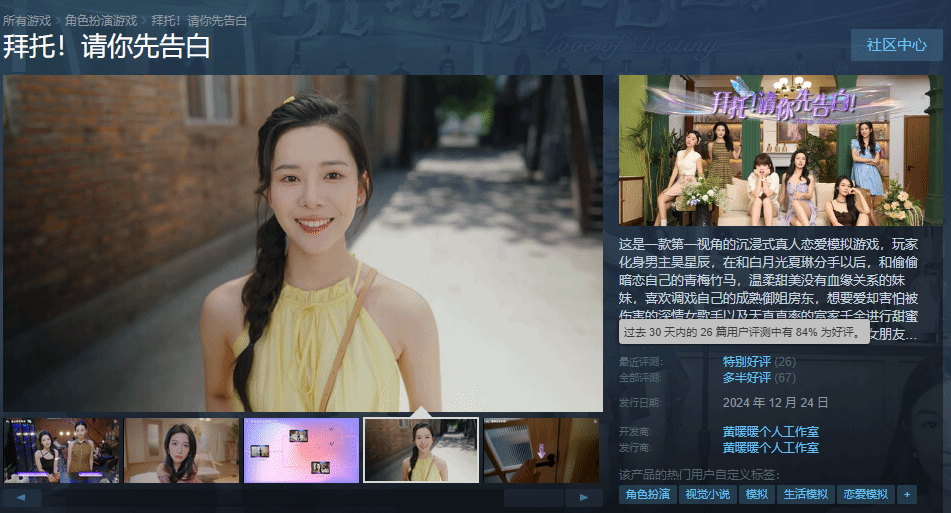
Task: Select the 视觉小说 tag
Action: coord(707,494)
